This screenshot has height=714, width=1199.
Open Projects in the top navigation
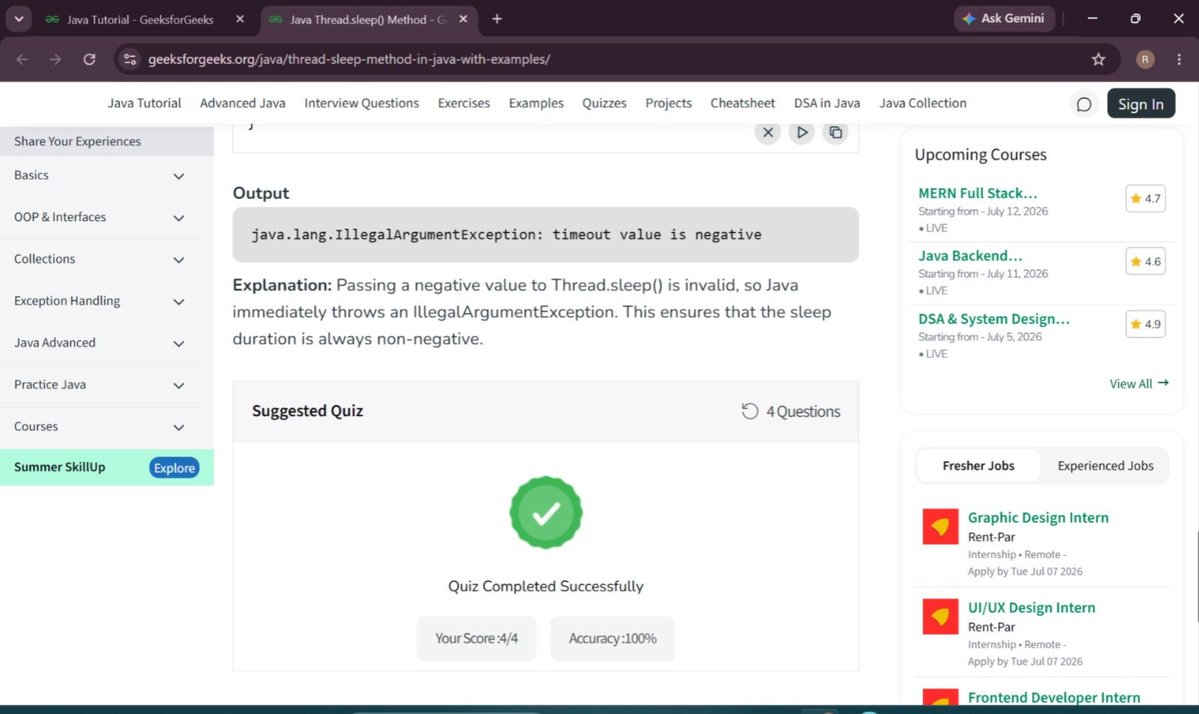click(x=668, y=103)
